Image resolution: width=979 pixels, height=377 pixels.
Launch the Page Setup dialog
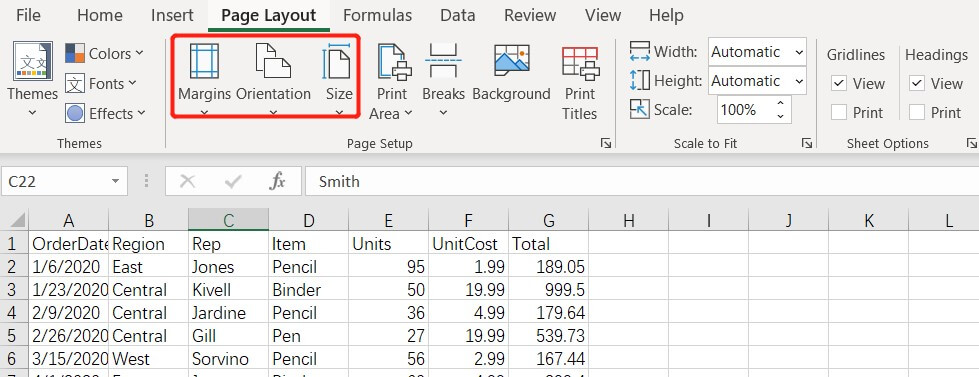click(x=606, y=144)
